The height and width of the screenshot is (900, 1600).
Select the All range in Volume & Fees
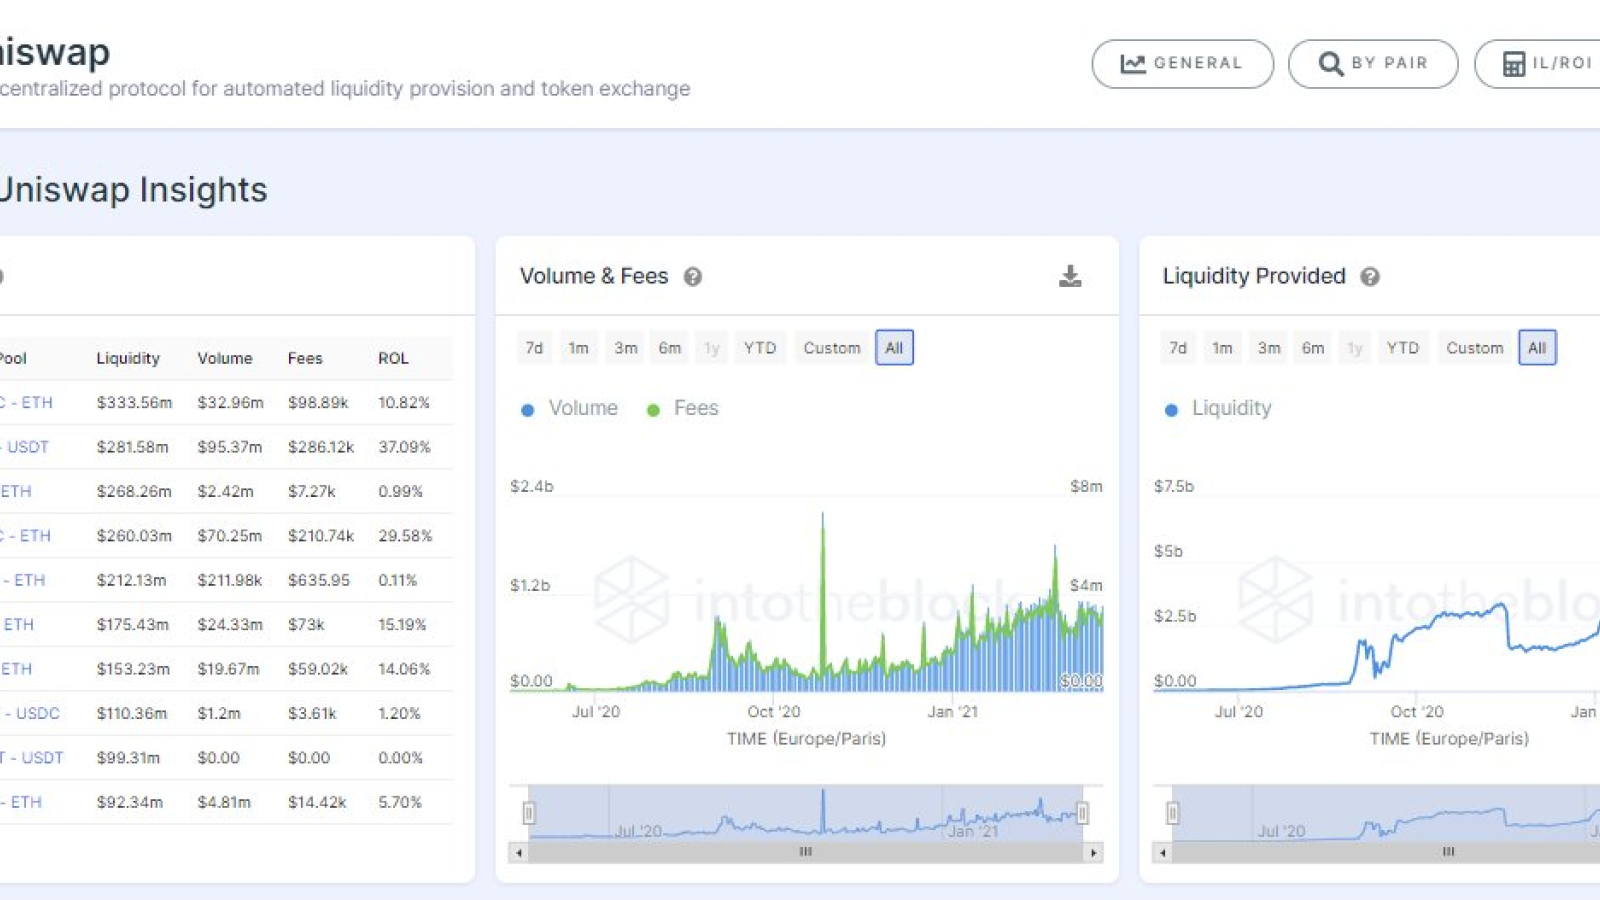(894, 348)
